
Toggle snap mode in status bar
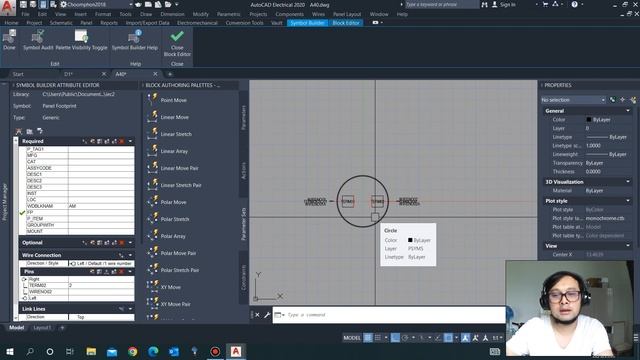tap(378, 338)
